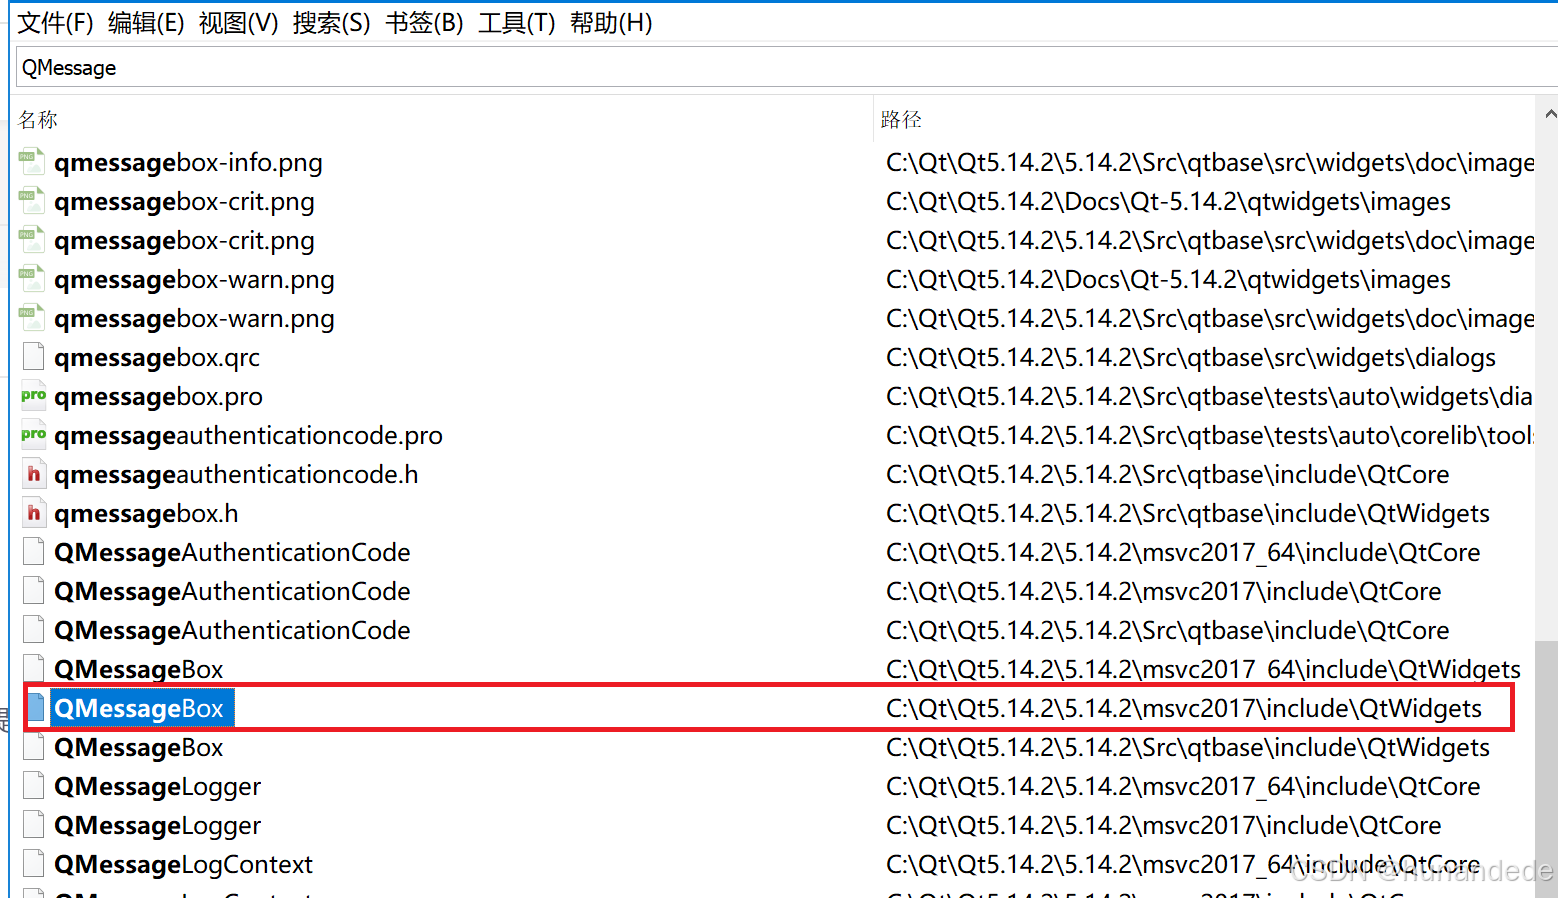Click the PNG icon for qmessagebox-warn.png
1558x898 pixels.
(32, 279)
